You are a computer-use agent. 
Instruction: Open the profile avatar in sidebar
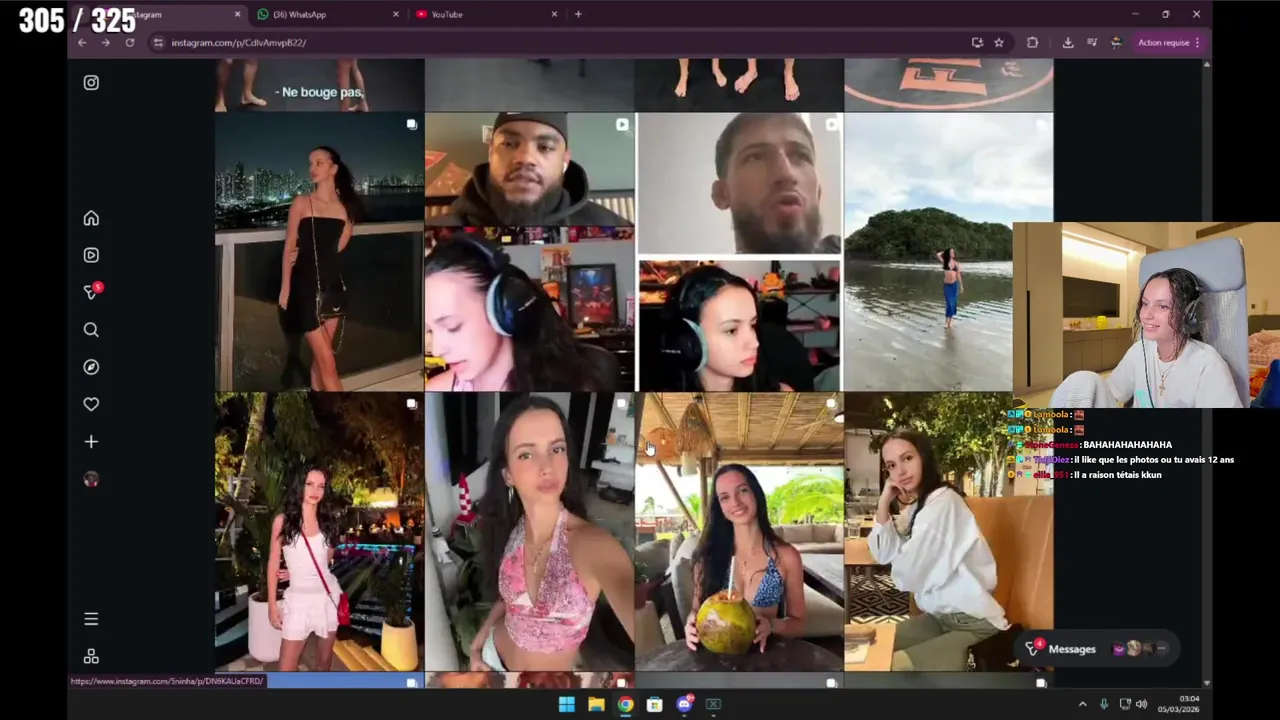[x=91, y=479]
